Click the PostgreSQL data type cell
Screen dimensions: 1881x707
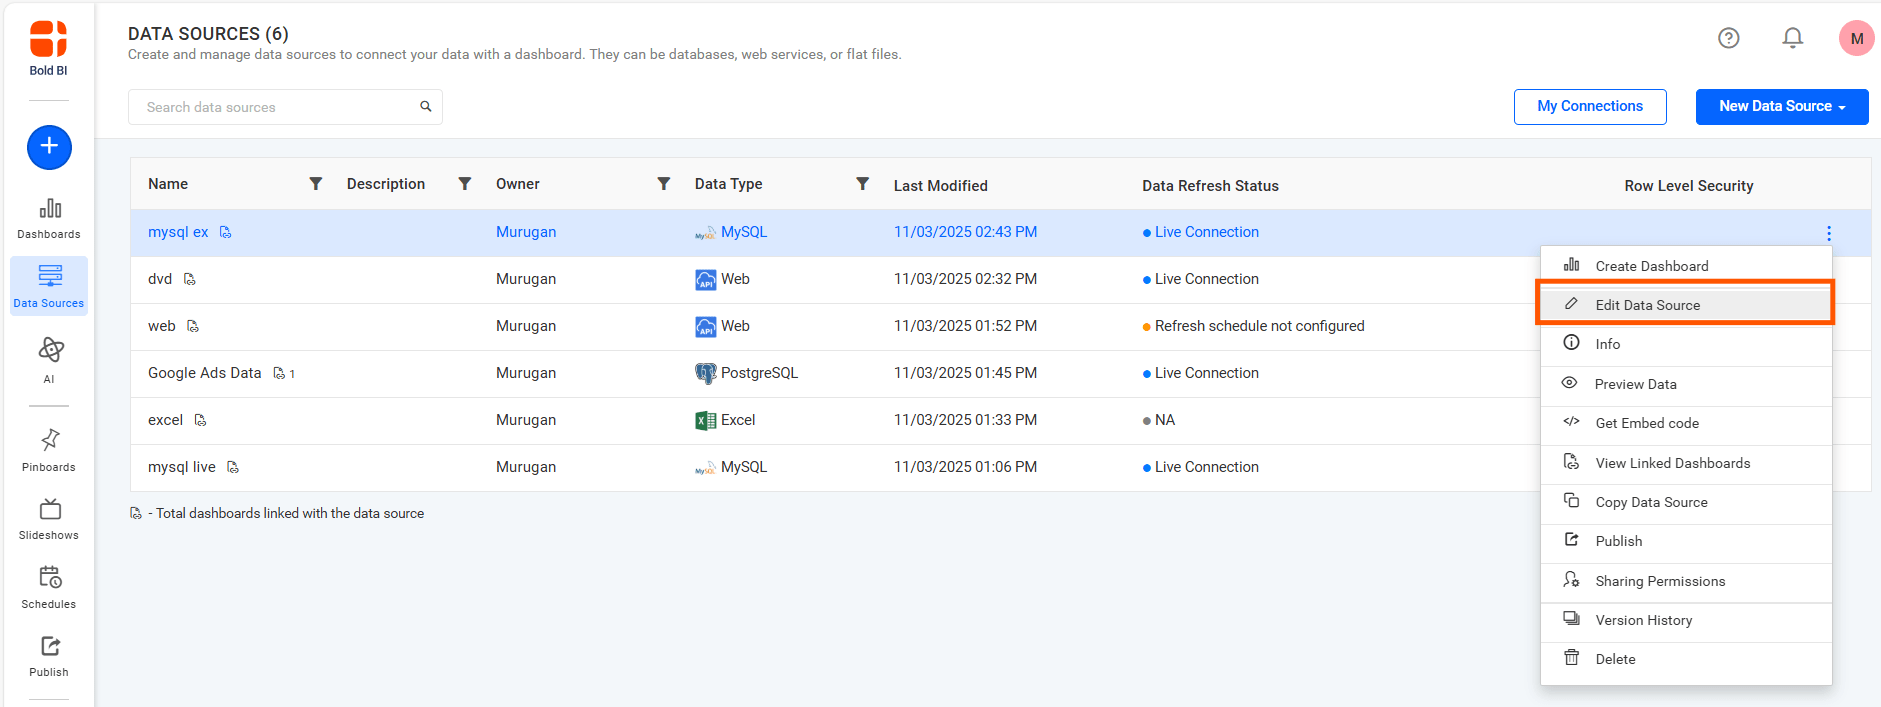(x=747, y=373)
